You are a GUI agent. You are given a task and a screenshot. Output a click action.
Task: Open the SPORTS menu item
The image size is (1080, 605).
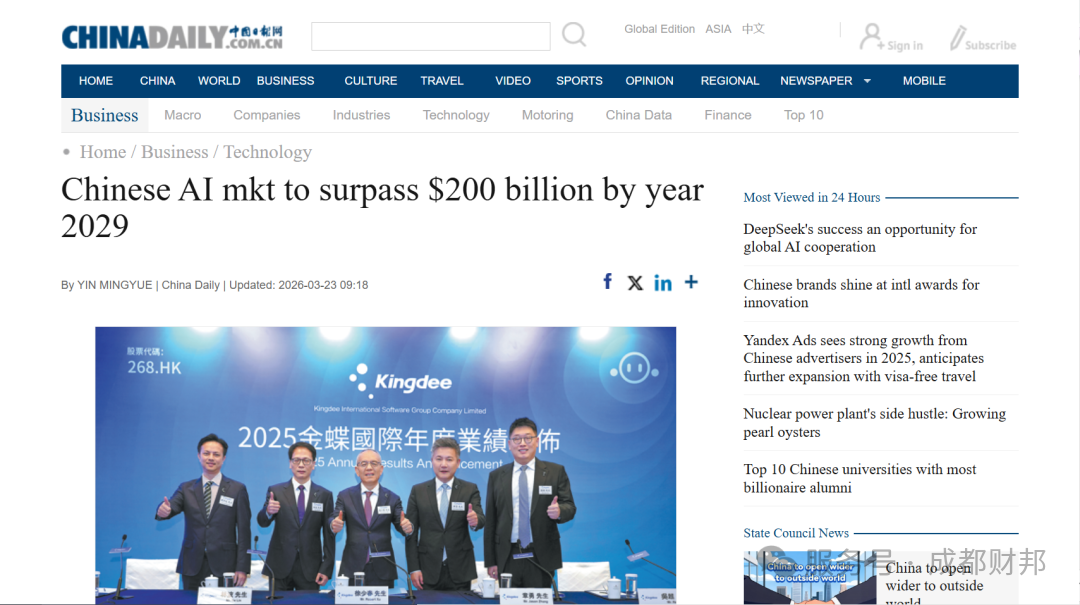(x=579, y=81)
